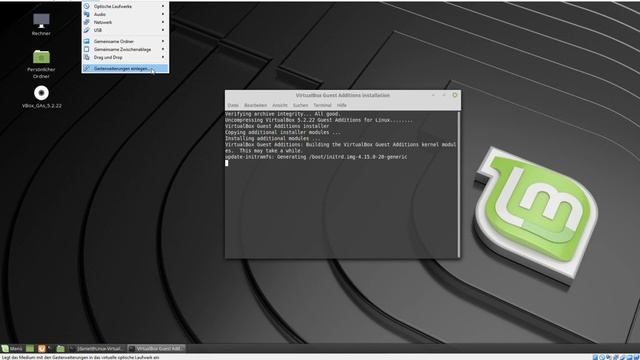Screen dimensions: 640x360
Task: Expand the Gemeinsame Zwischenablage submenu arrow
Action: tap(163, 49)
